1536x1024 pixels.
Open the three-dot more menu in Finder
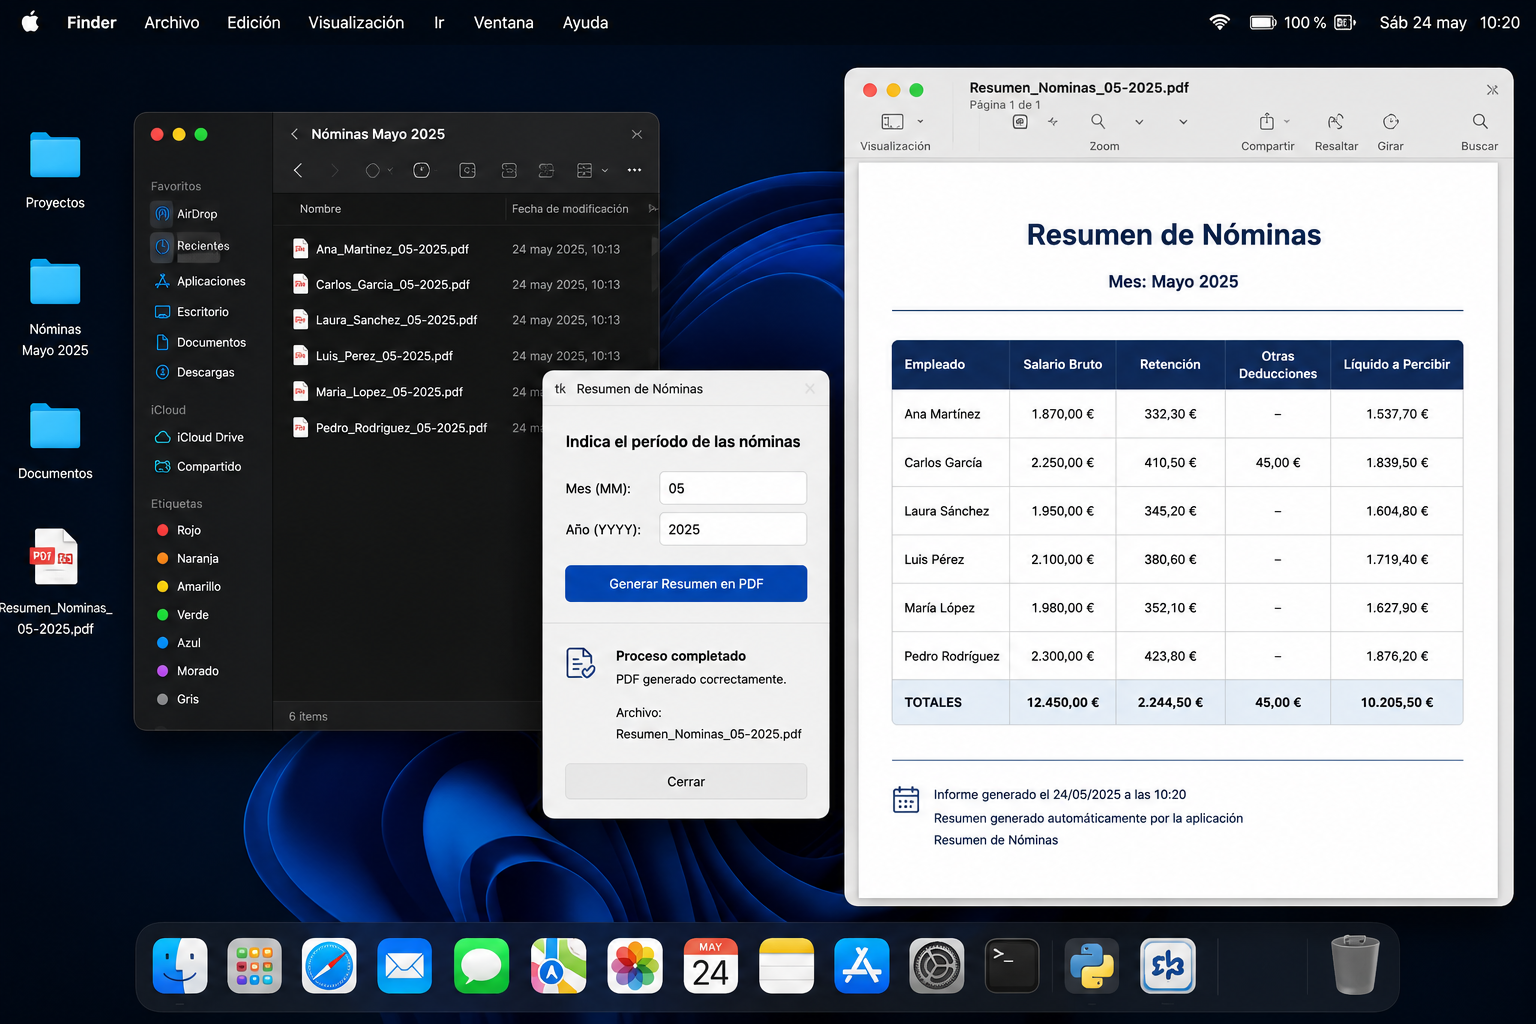(634, 170)
